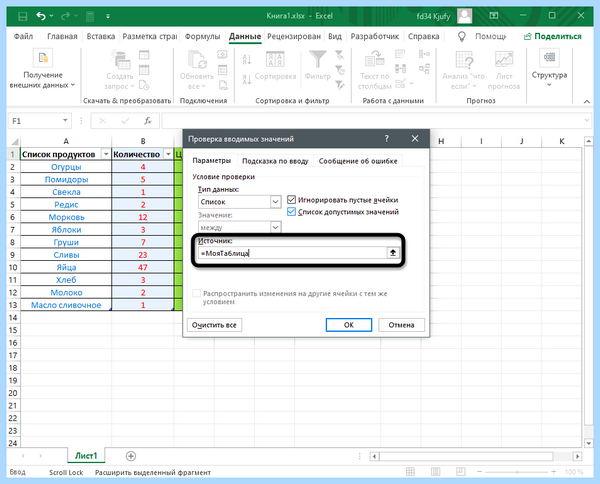
Task: Click column header K
Action: pos(562,141)
